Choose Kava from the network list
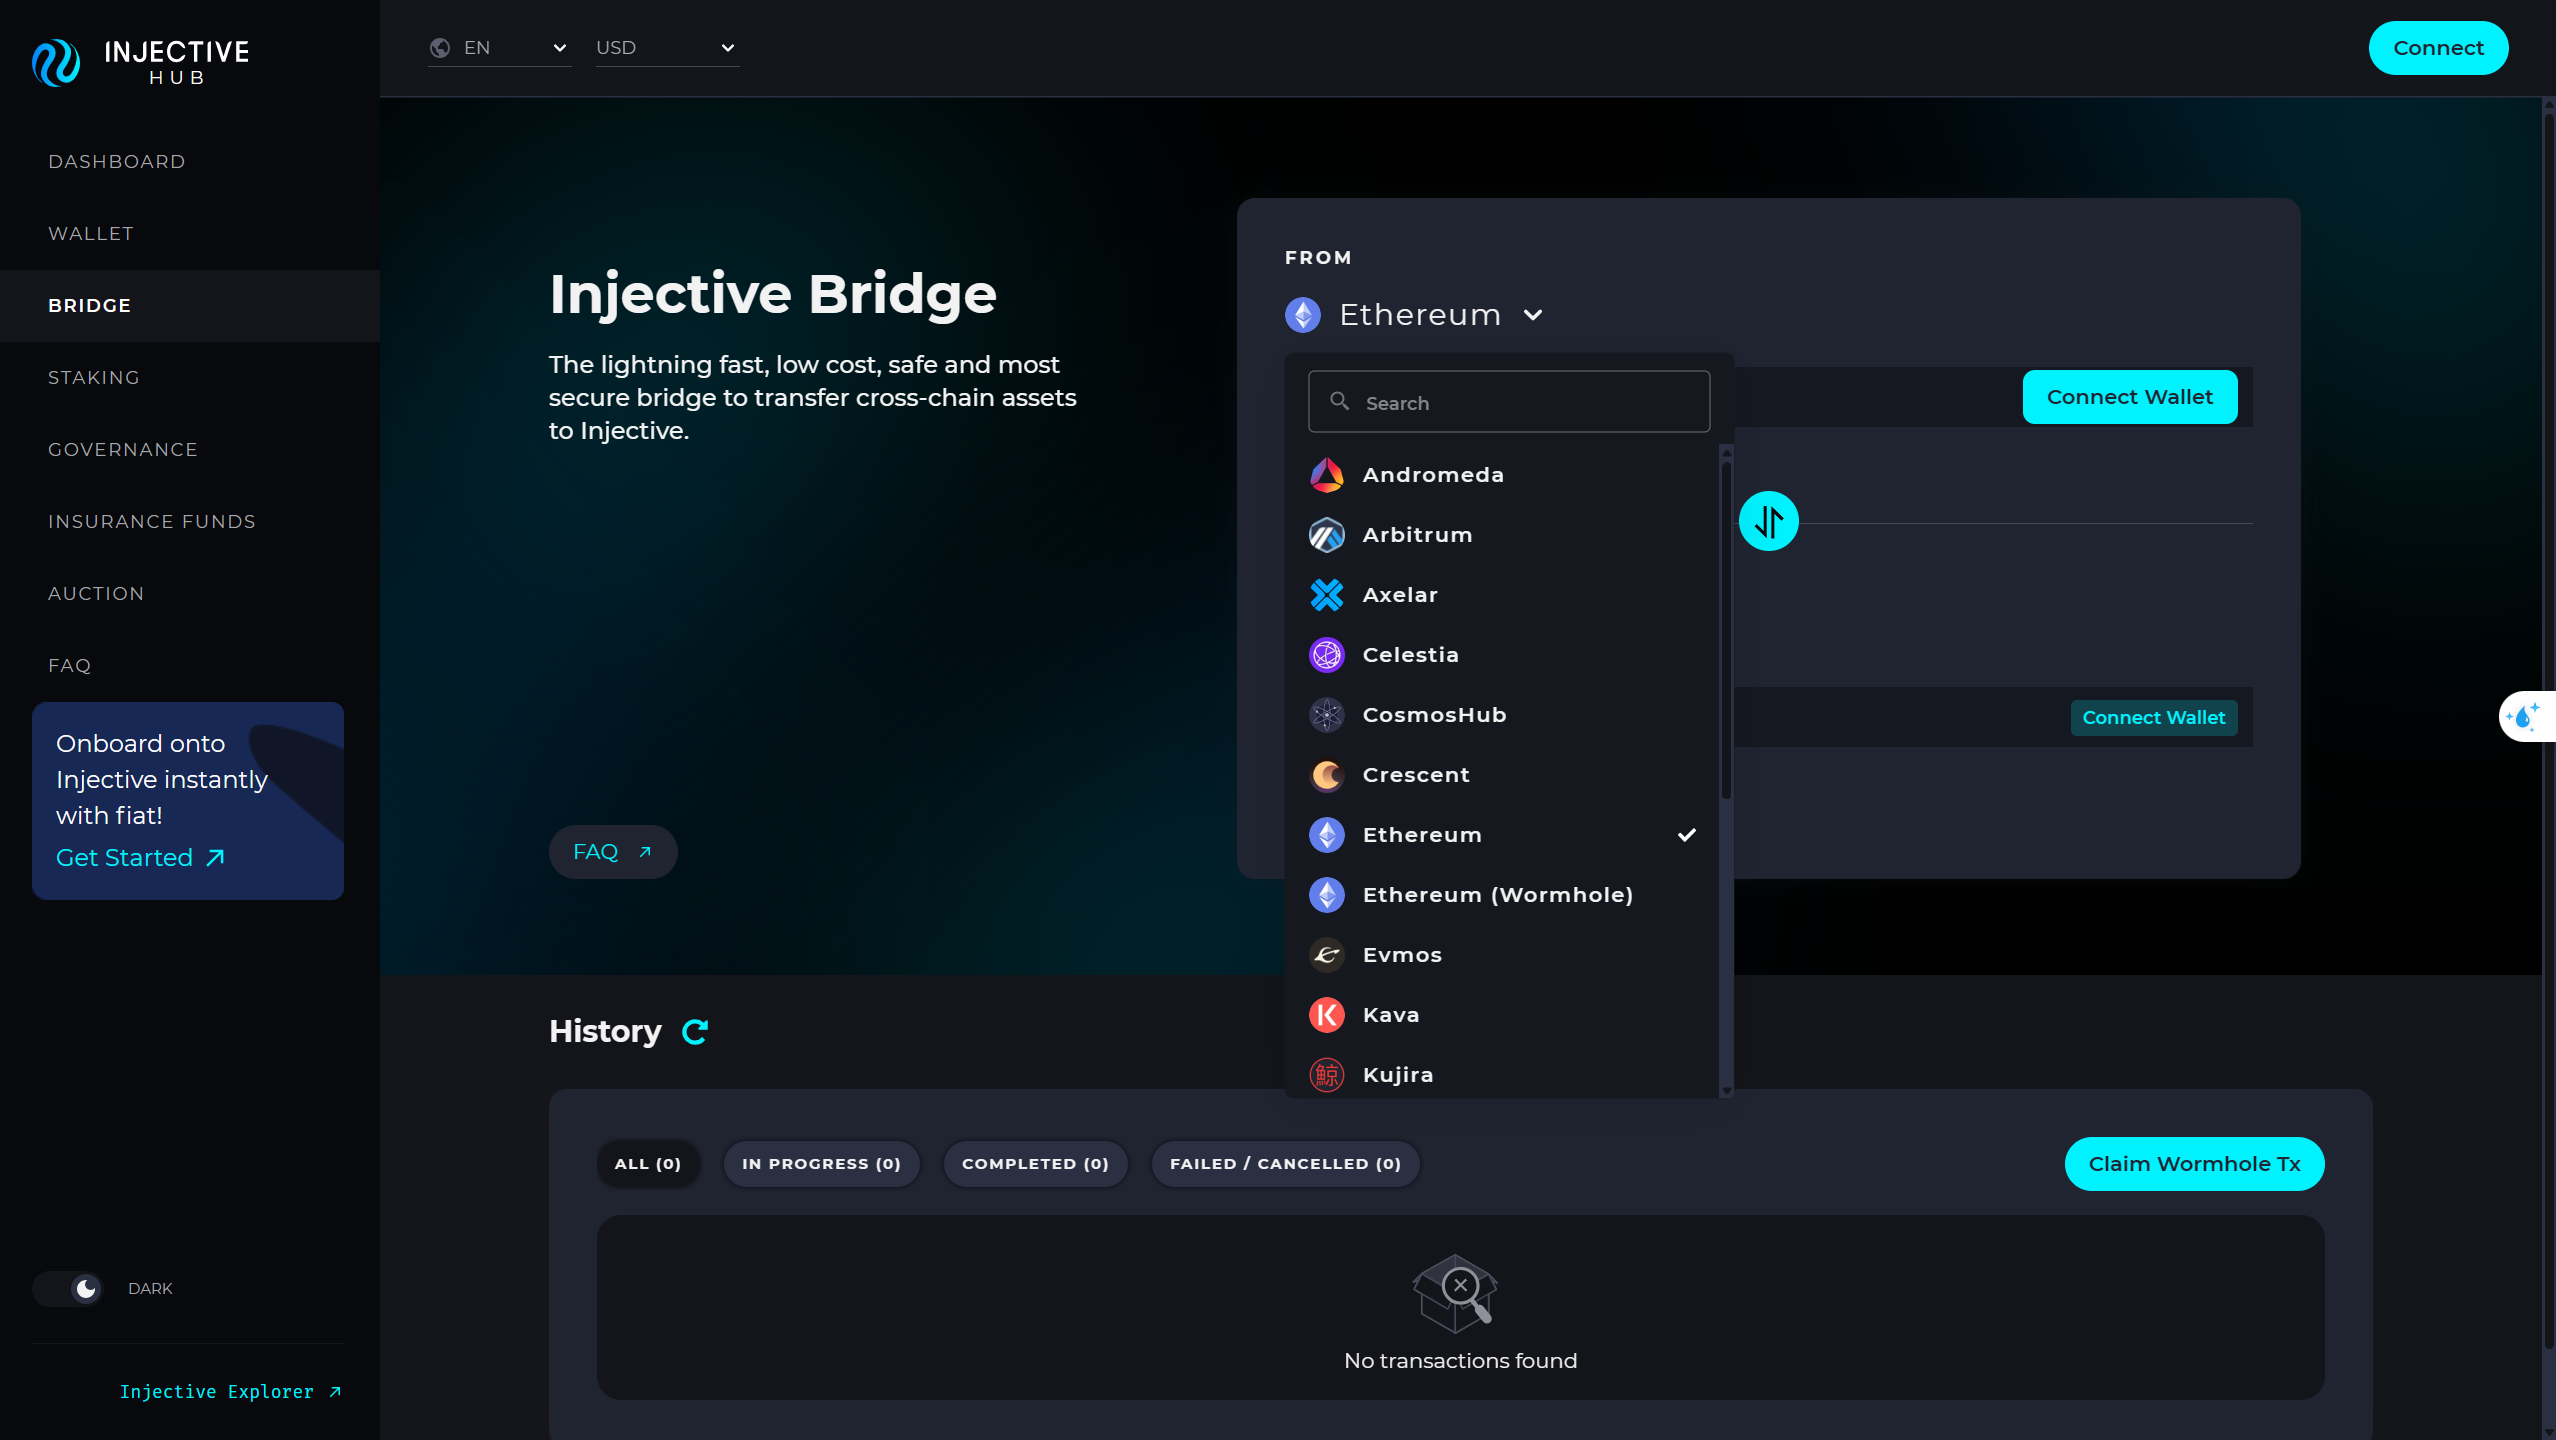The height and width of the screenshot is (1440, 2556). click(x=1502, y=1015)
